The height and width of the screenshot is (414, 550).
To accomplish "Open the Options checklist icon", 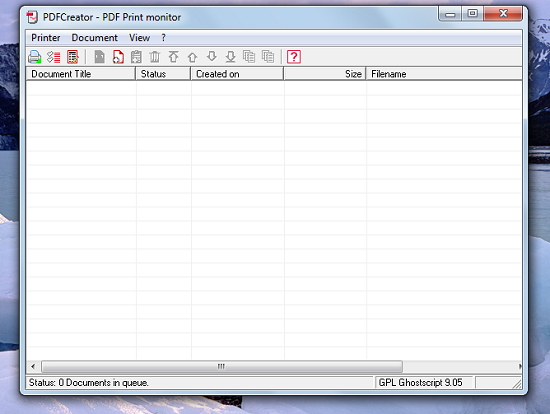I will [54, 57].
